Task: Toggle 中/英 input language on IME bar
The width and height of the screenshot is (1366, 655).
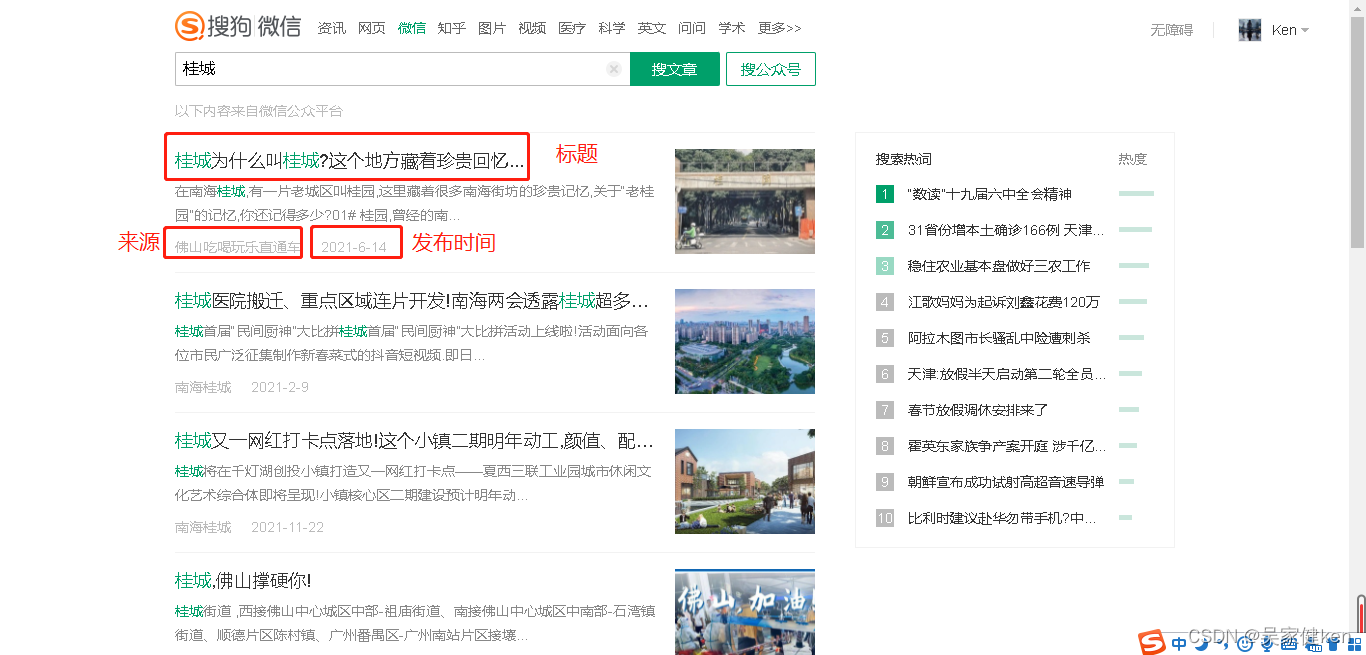Action: pos(1180,645)
